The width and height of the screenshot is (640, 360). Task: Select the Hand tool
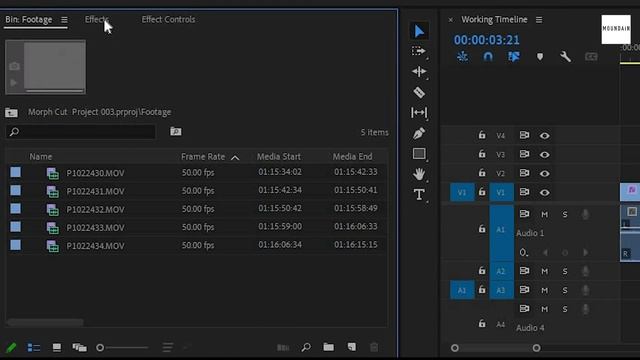419,174
